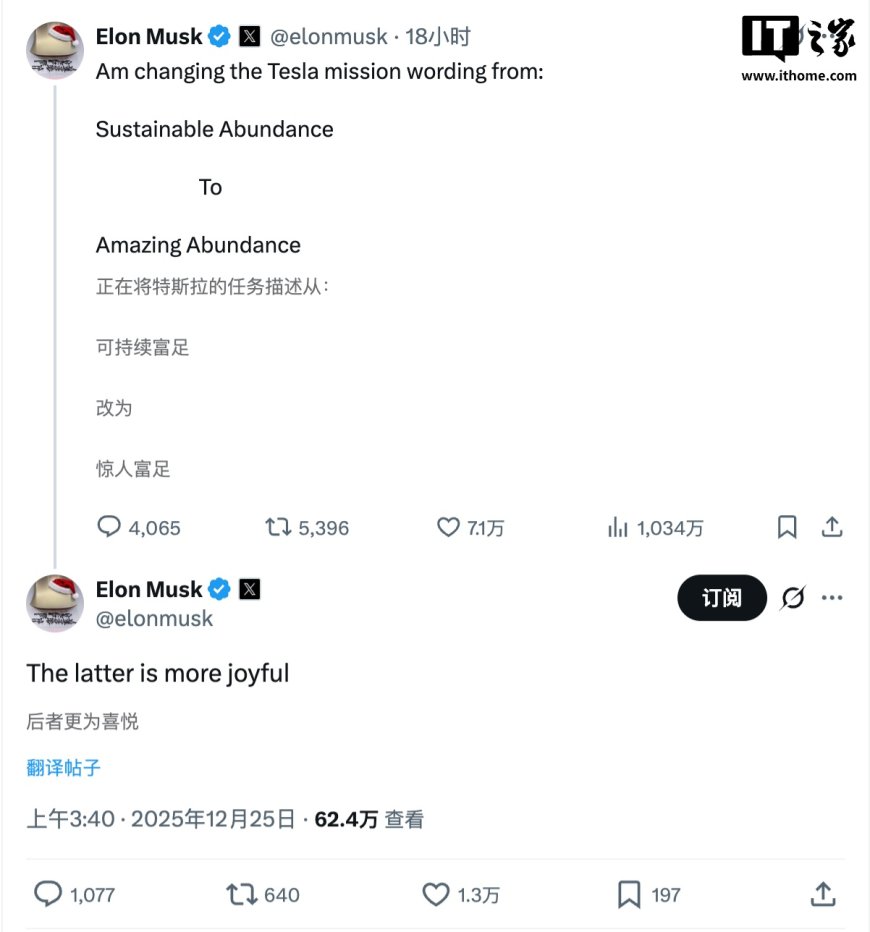870x932 pixels.
Task: Like the second tweet showing 1.3万
Action: click(x=434, y=894)
